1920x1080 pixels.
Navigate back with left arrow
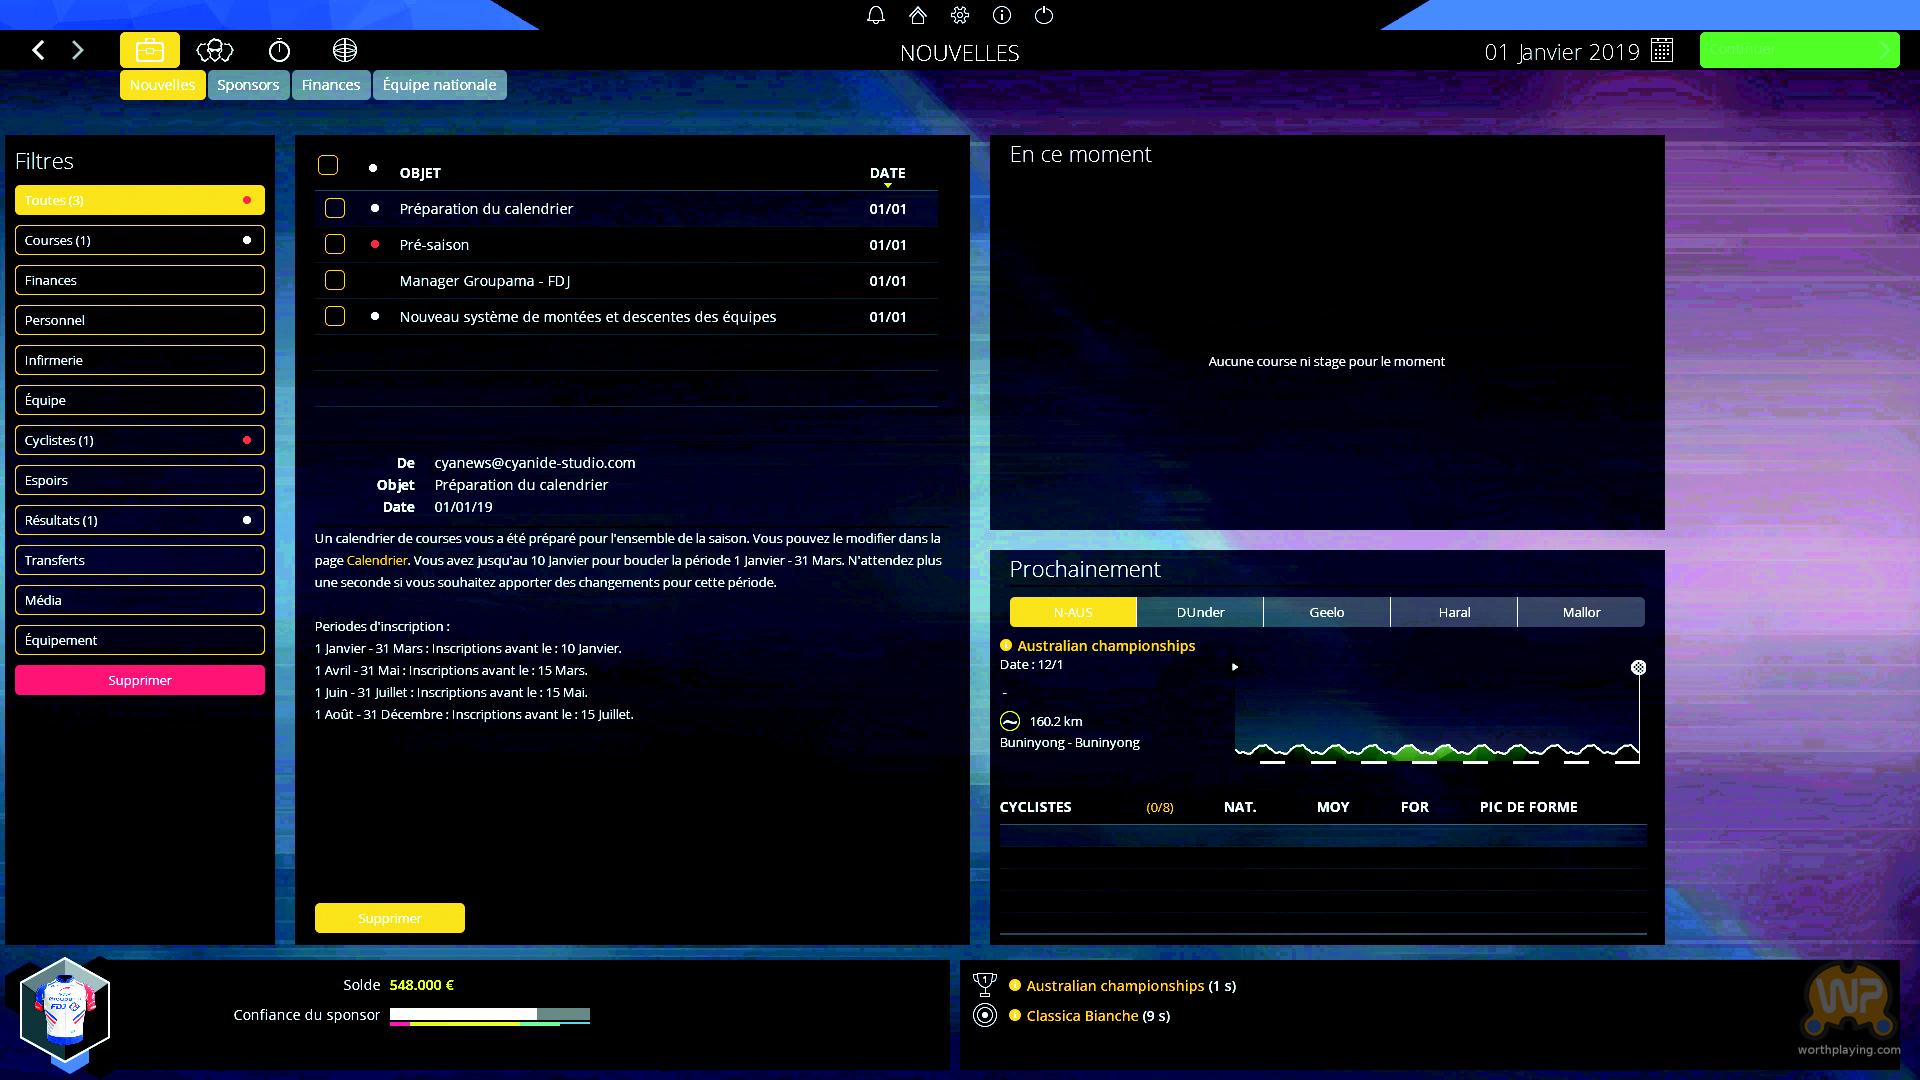point(38,50)
